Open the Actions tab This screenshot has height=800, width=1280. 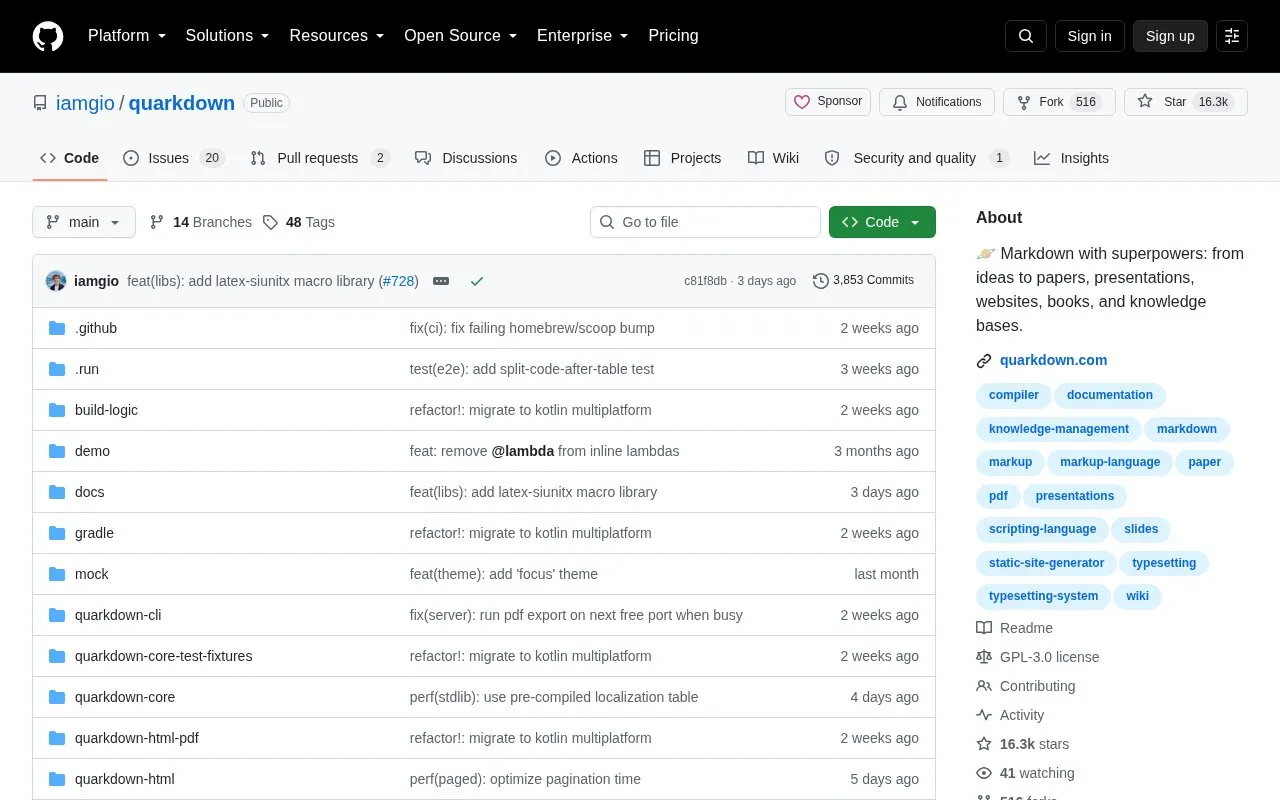(x=581, y=158)
